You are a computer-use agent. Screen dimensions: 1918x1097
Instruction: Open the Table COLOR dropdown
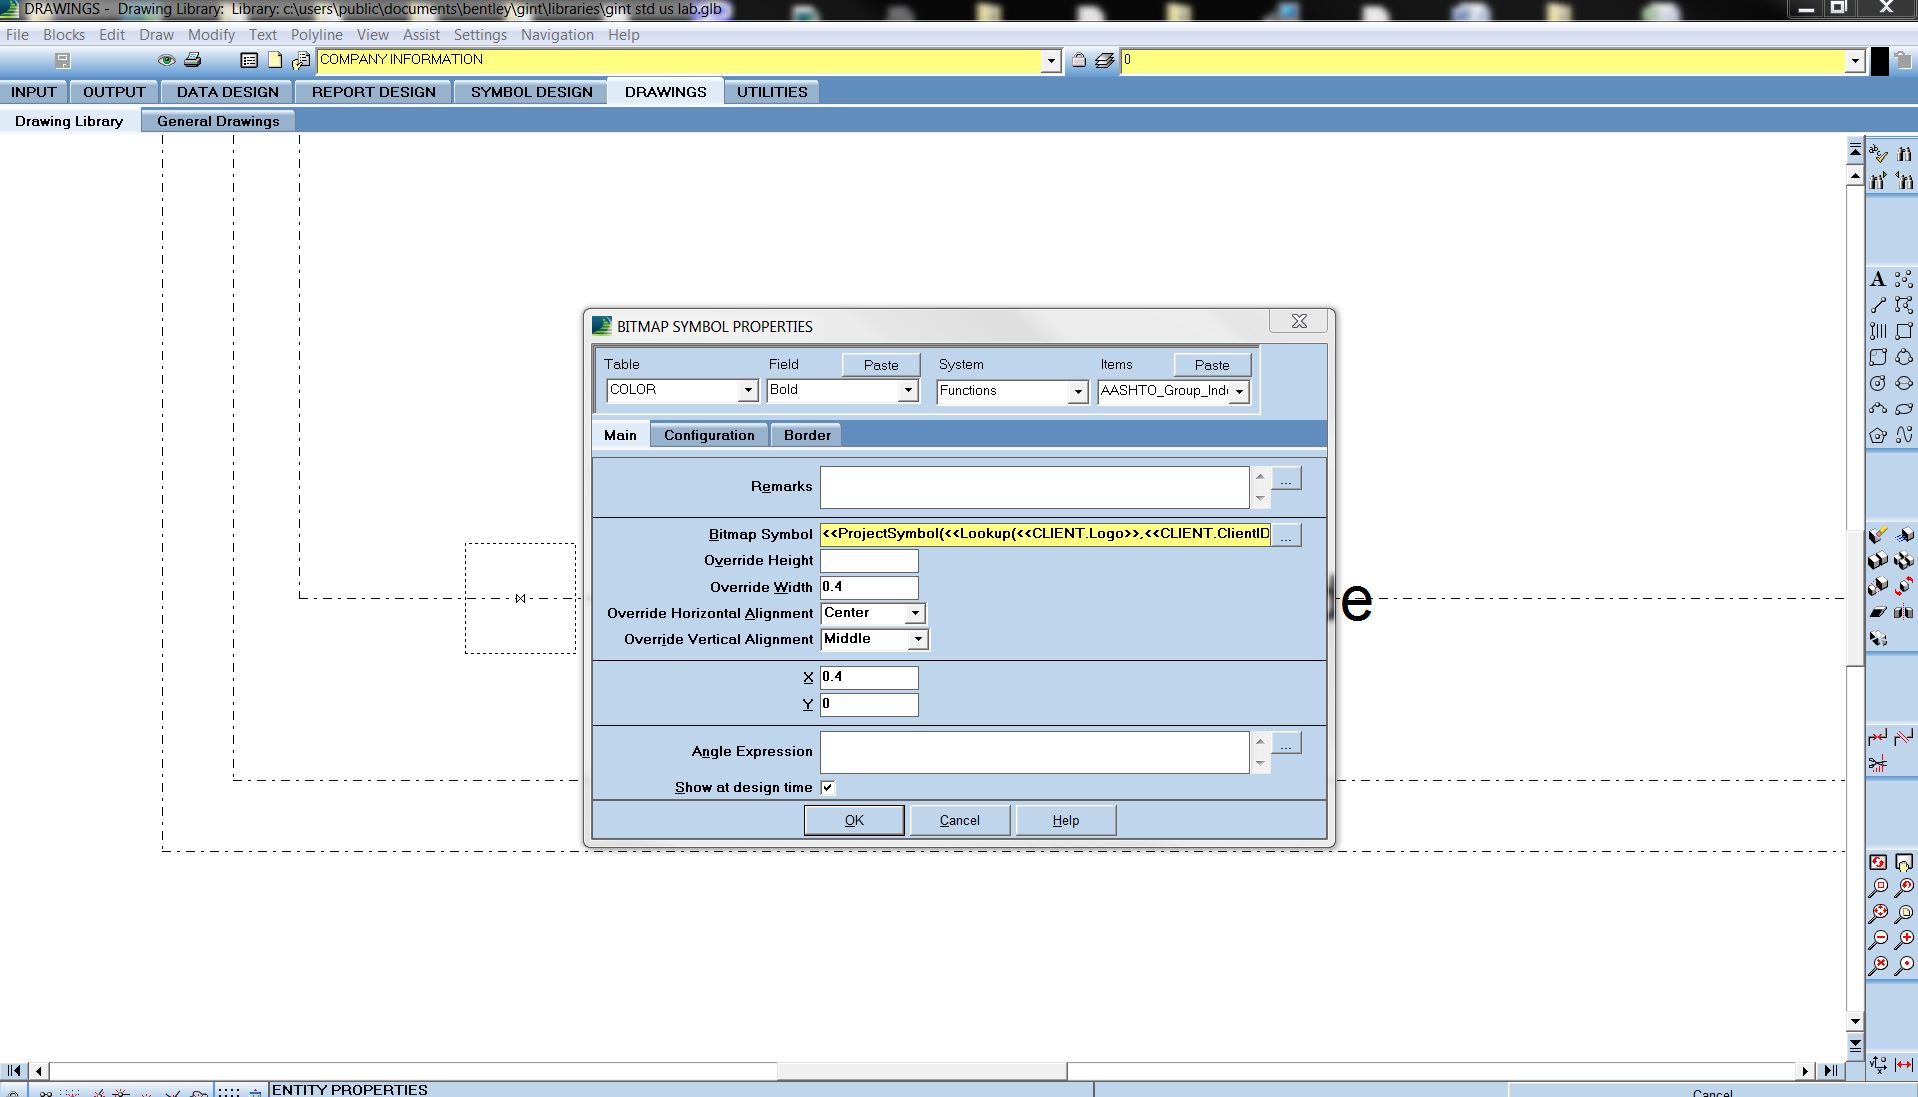click(x=747, y=391)
